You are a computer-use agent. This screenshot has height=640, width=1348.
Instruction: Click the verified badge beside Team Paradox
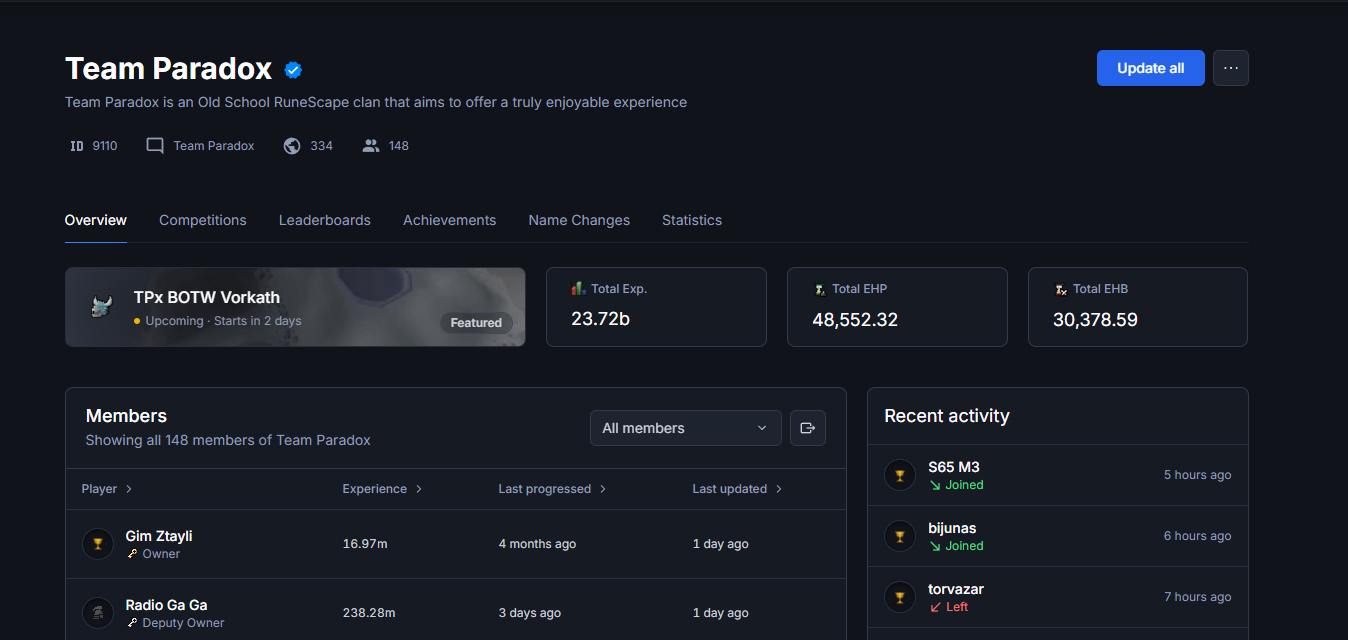293,69
